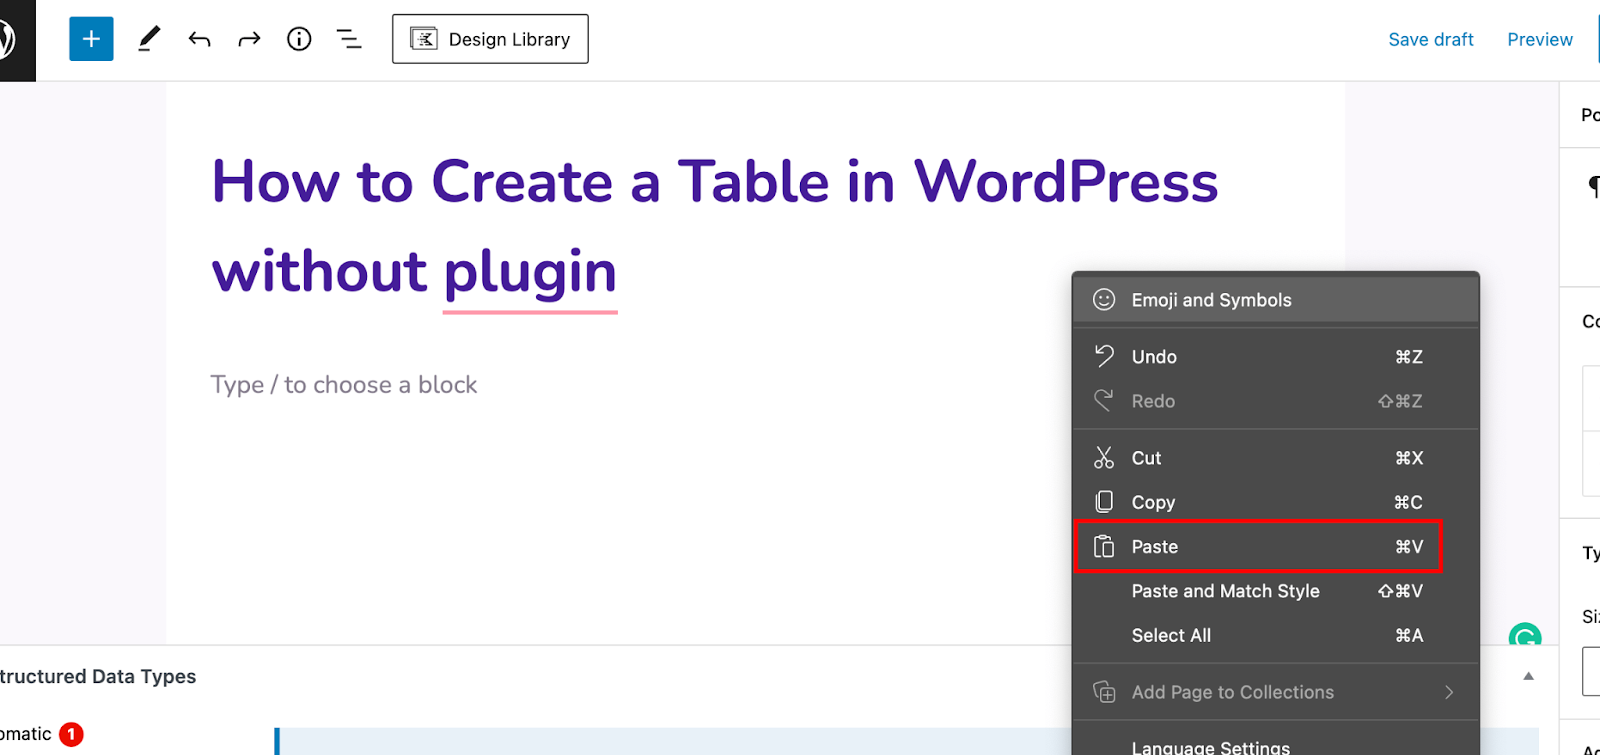The width and height of the screenshot is (1600, 755).
Task: Choose Select All from the context menu
Action: 1275,635
